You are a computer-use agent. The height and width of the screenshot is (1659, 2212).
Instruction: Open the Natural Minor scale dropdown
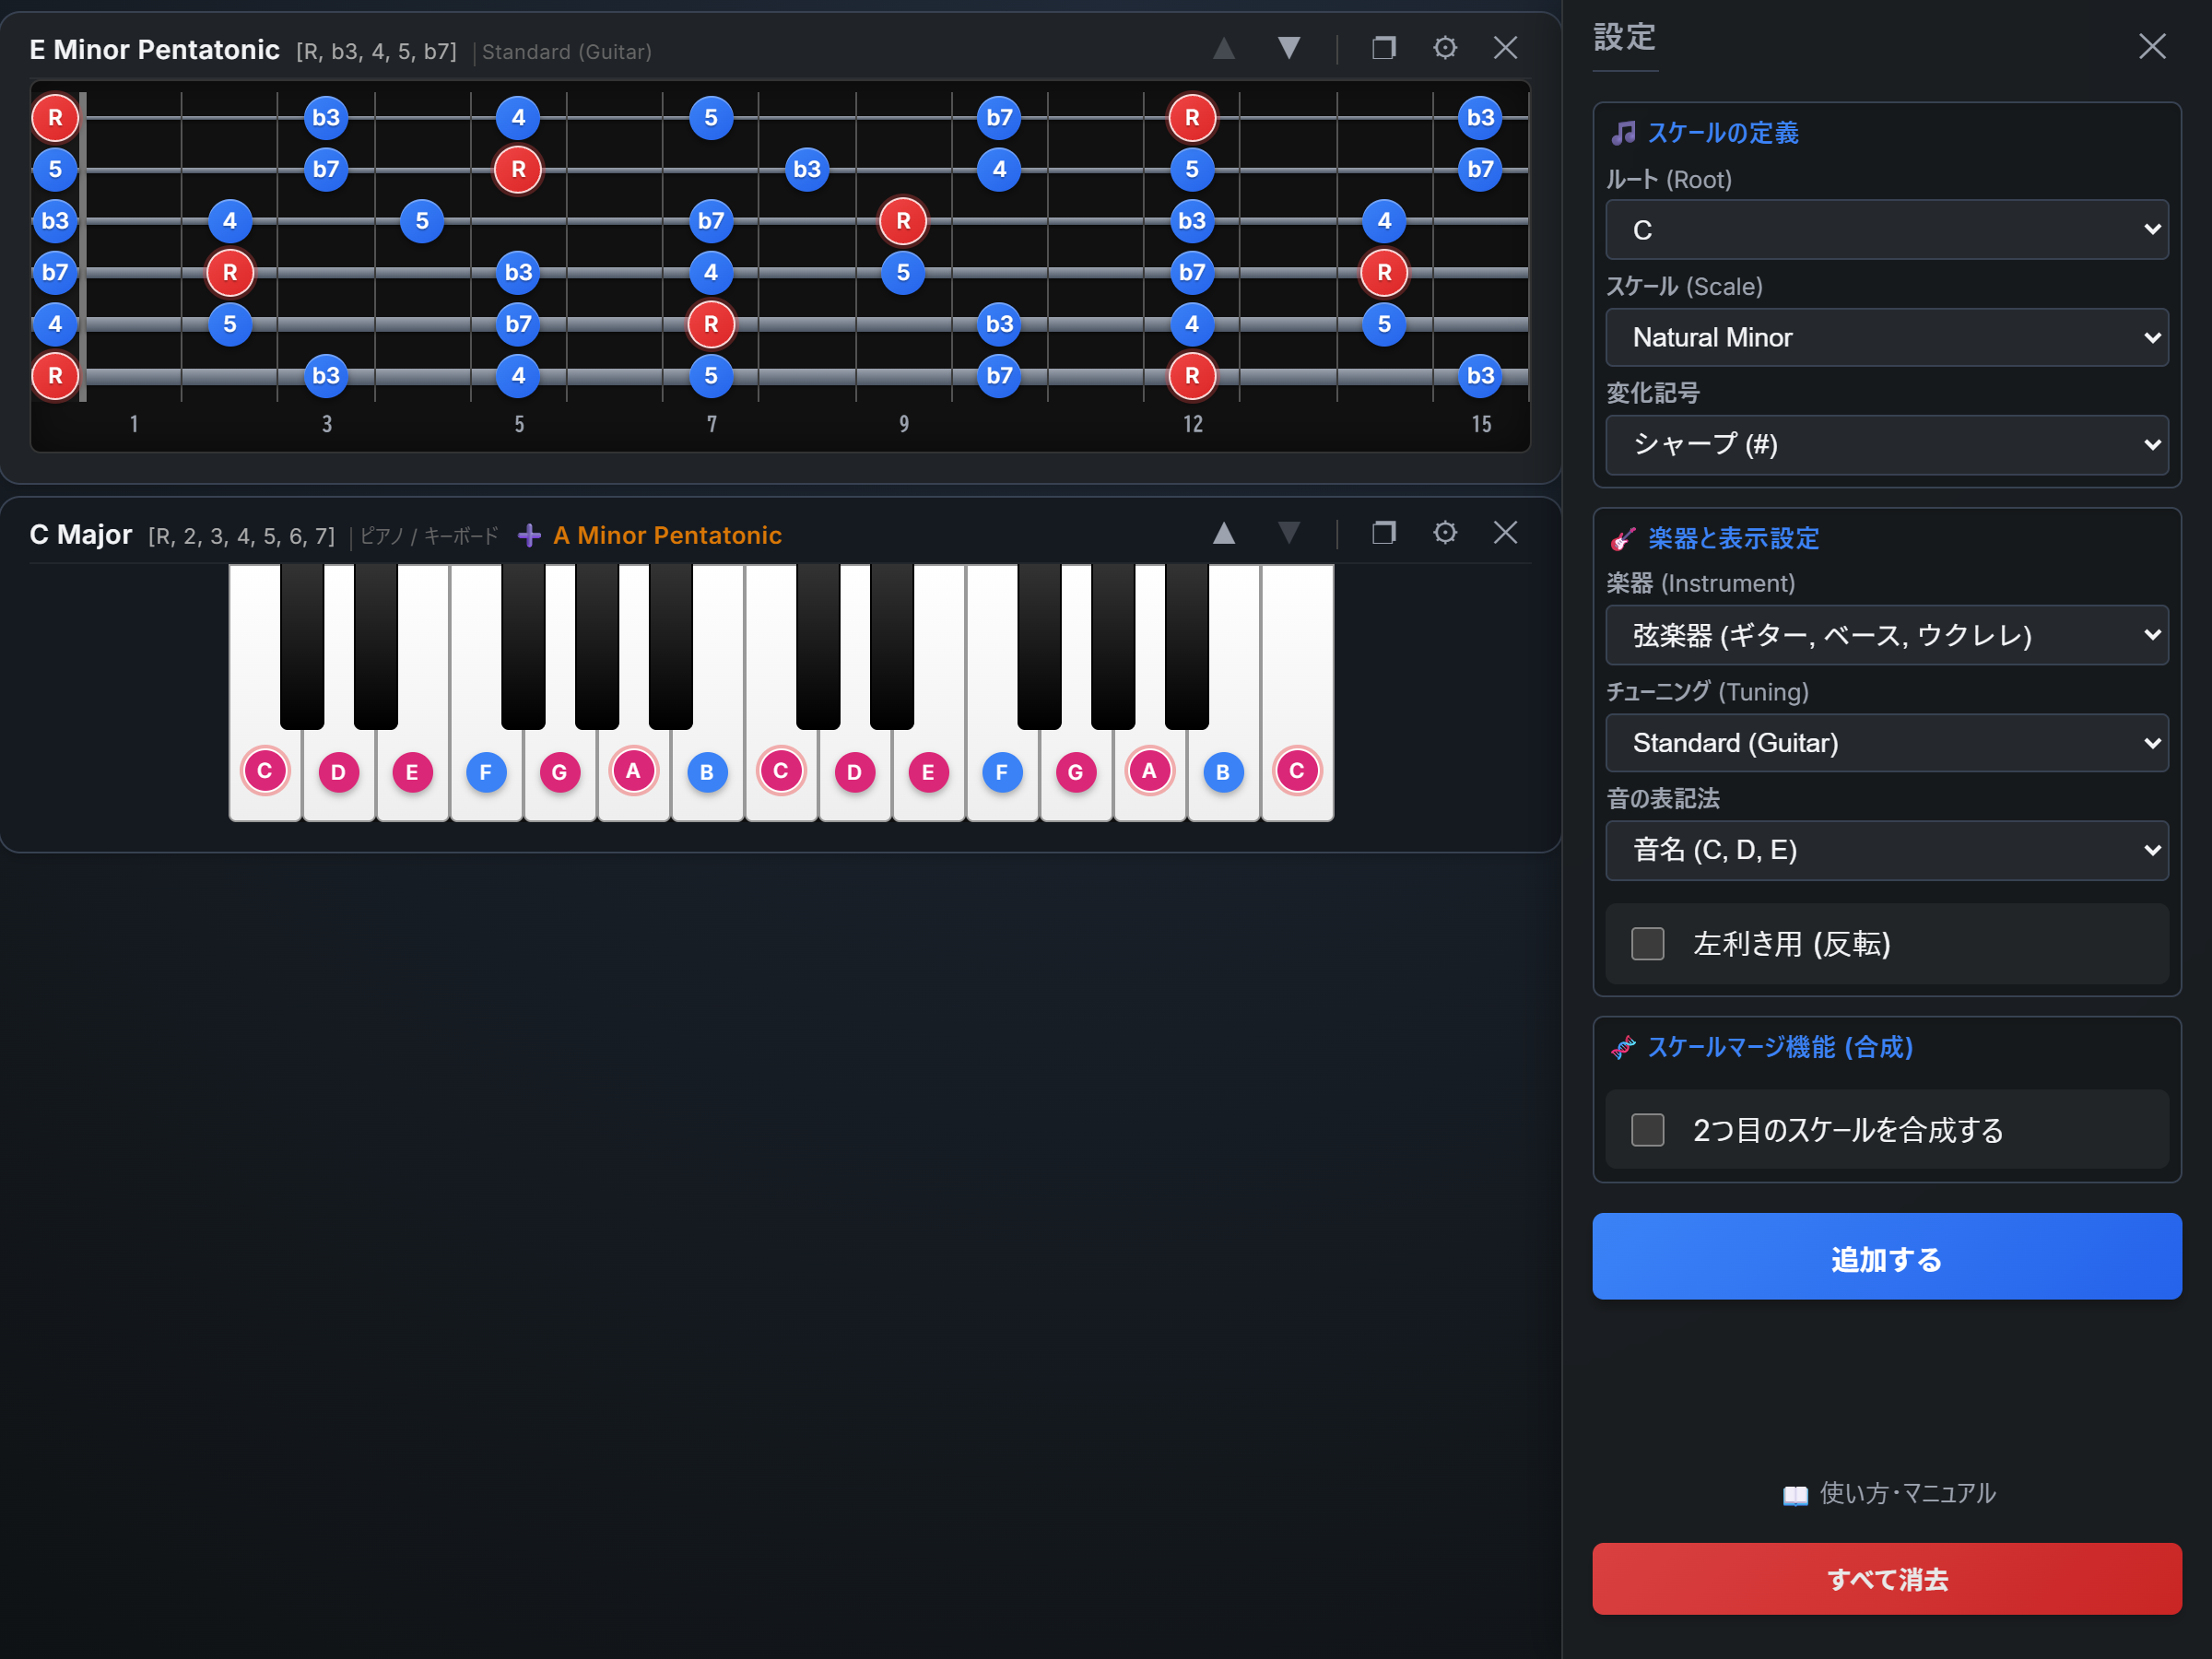1886,337
